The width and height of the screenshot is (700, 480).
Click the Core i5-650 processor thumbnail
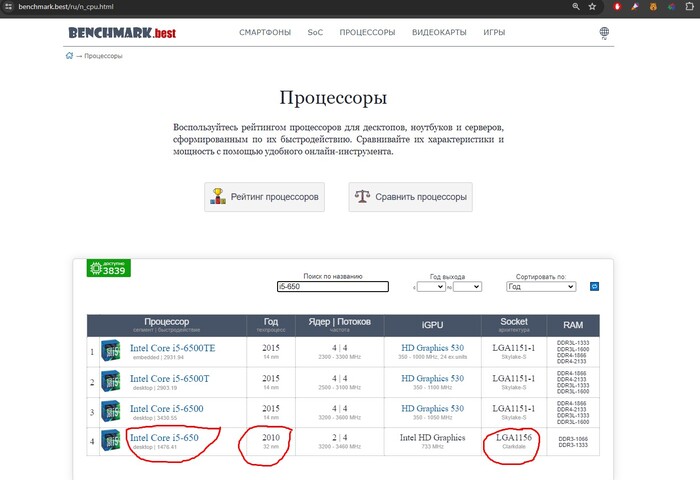click(x=110, y=440)
